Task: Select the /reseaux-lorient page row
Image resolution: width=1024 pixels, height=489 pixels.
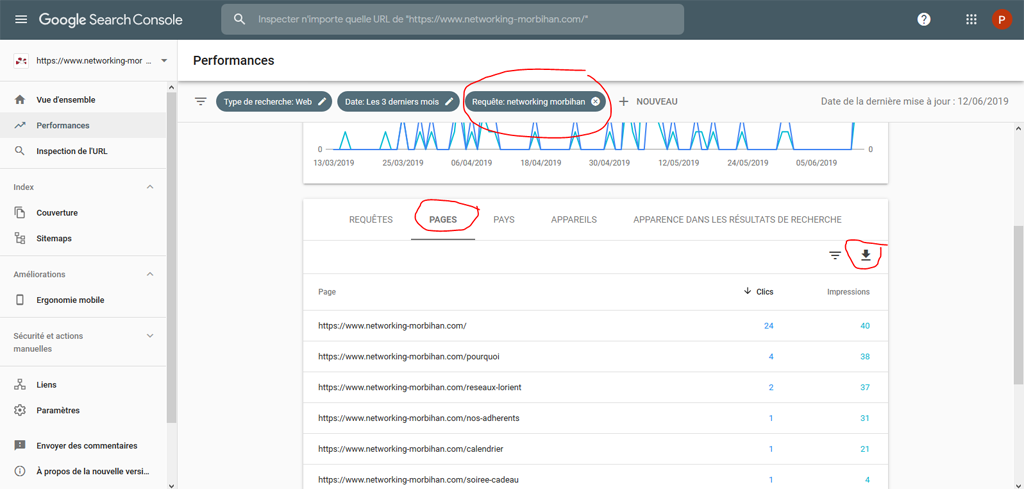Action: 596,388
